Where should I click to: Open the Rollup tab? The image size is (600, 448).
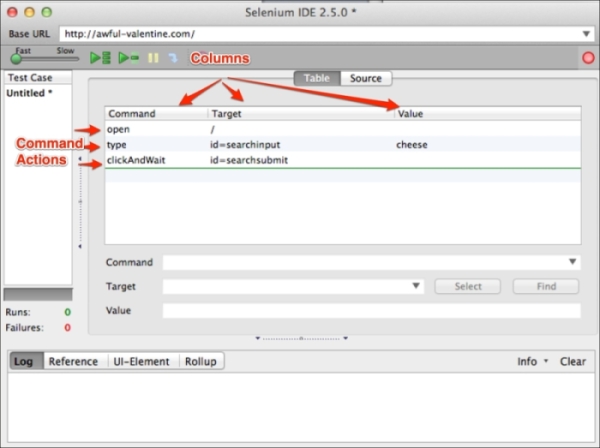click(201, 361)
